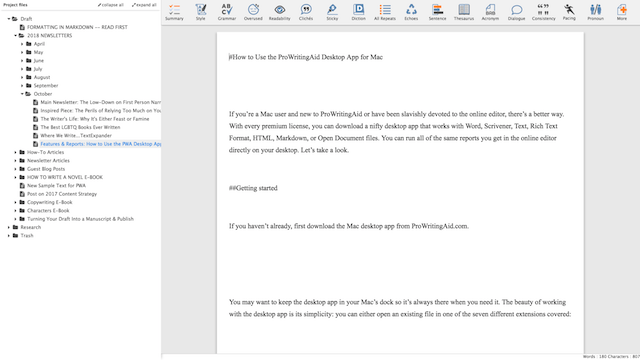
Task: Show More reports in toolbar
Action: [622, 12]
